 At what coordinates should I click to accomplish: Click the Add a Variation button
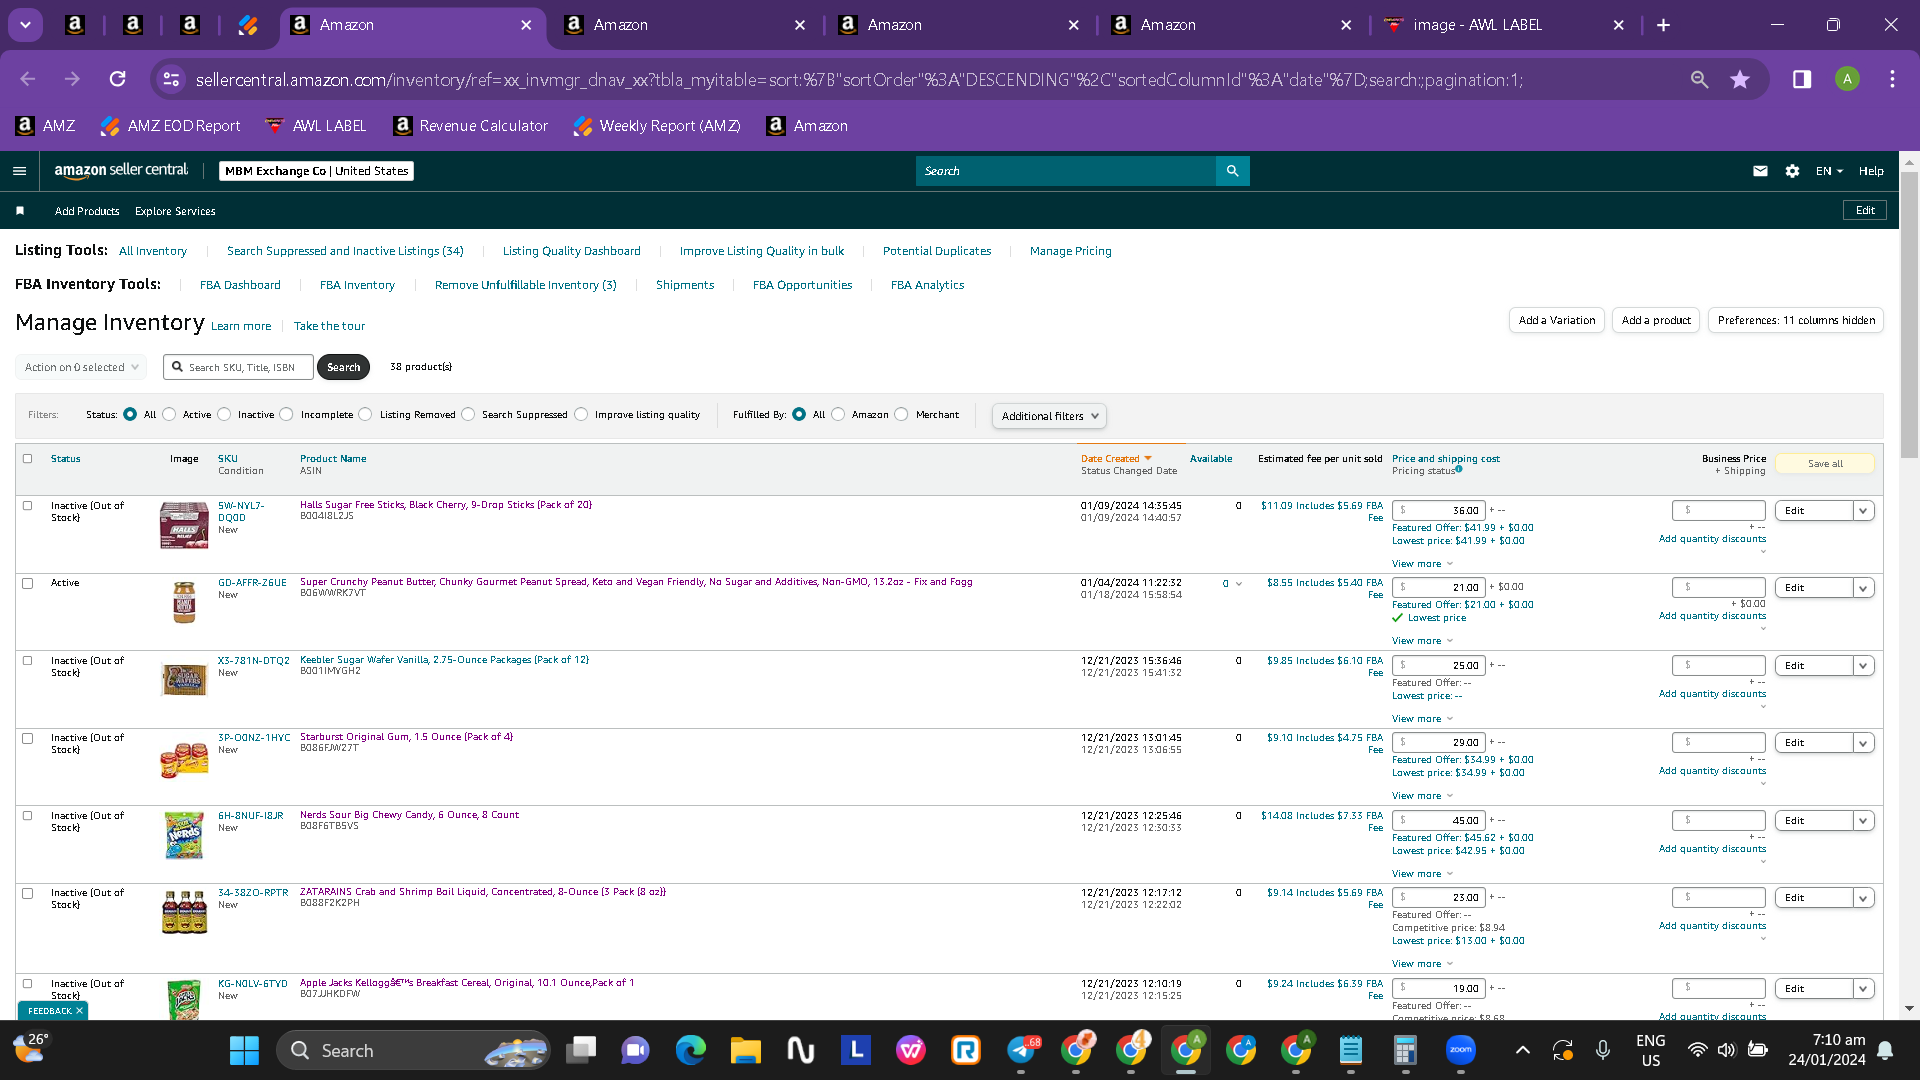coord(1557,320)
